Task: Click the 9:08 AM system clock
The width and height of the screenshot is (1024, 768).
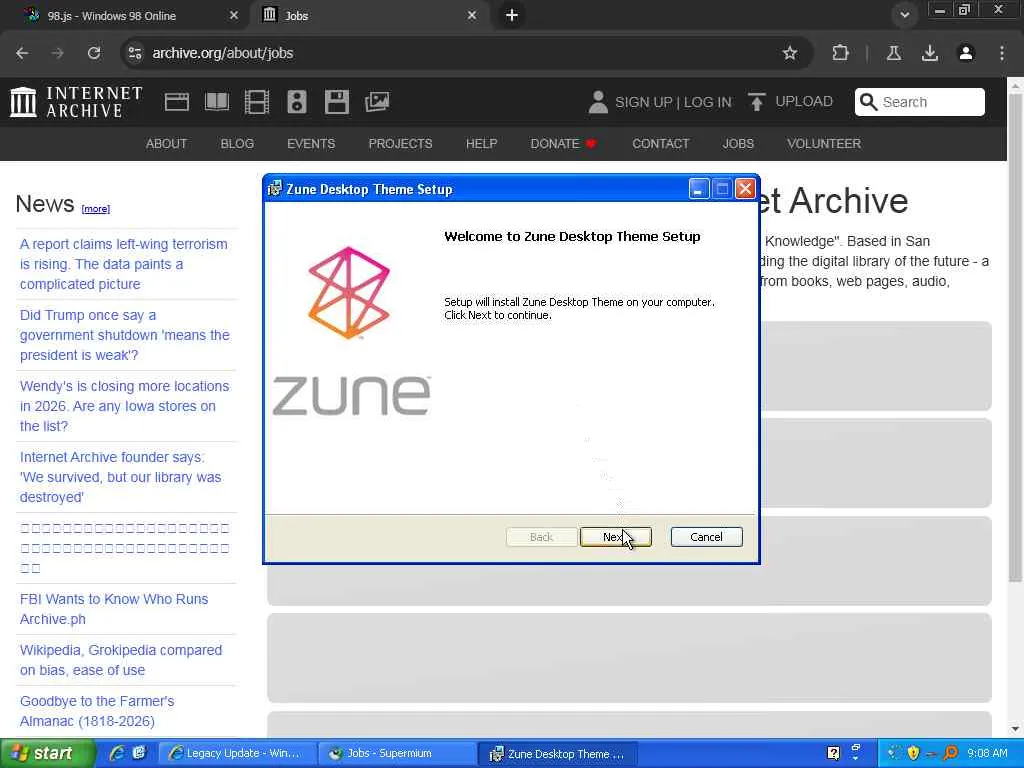Action: (x=987, y=753)
